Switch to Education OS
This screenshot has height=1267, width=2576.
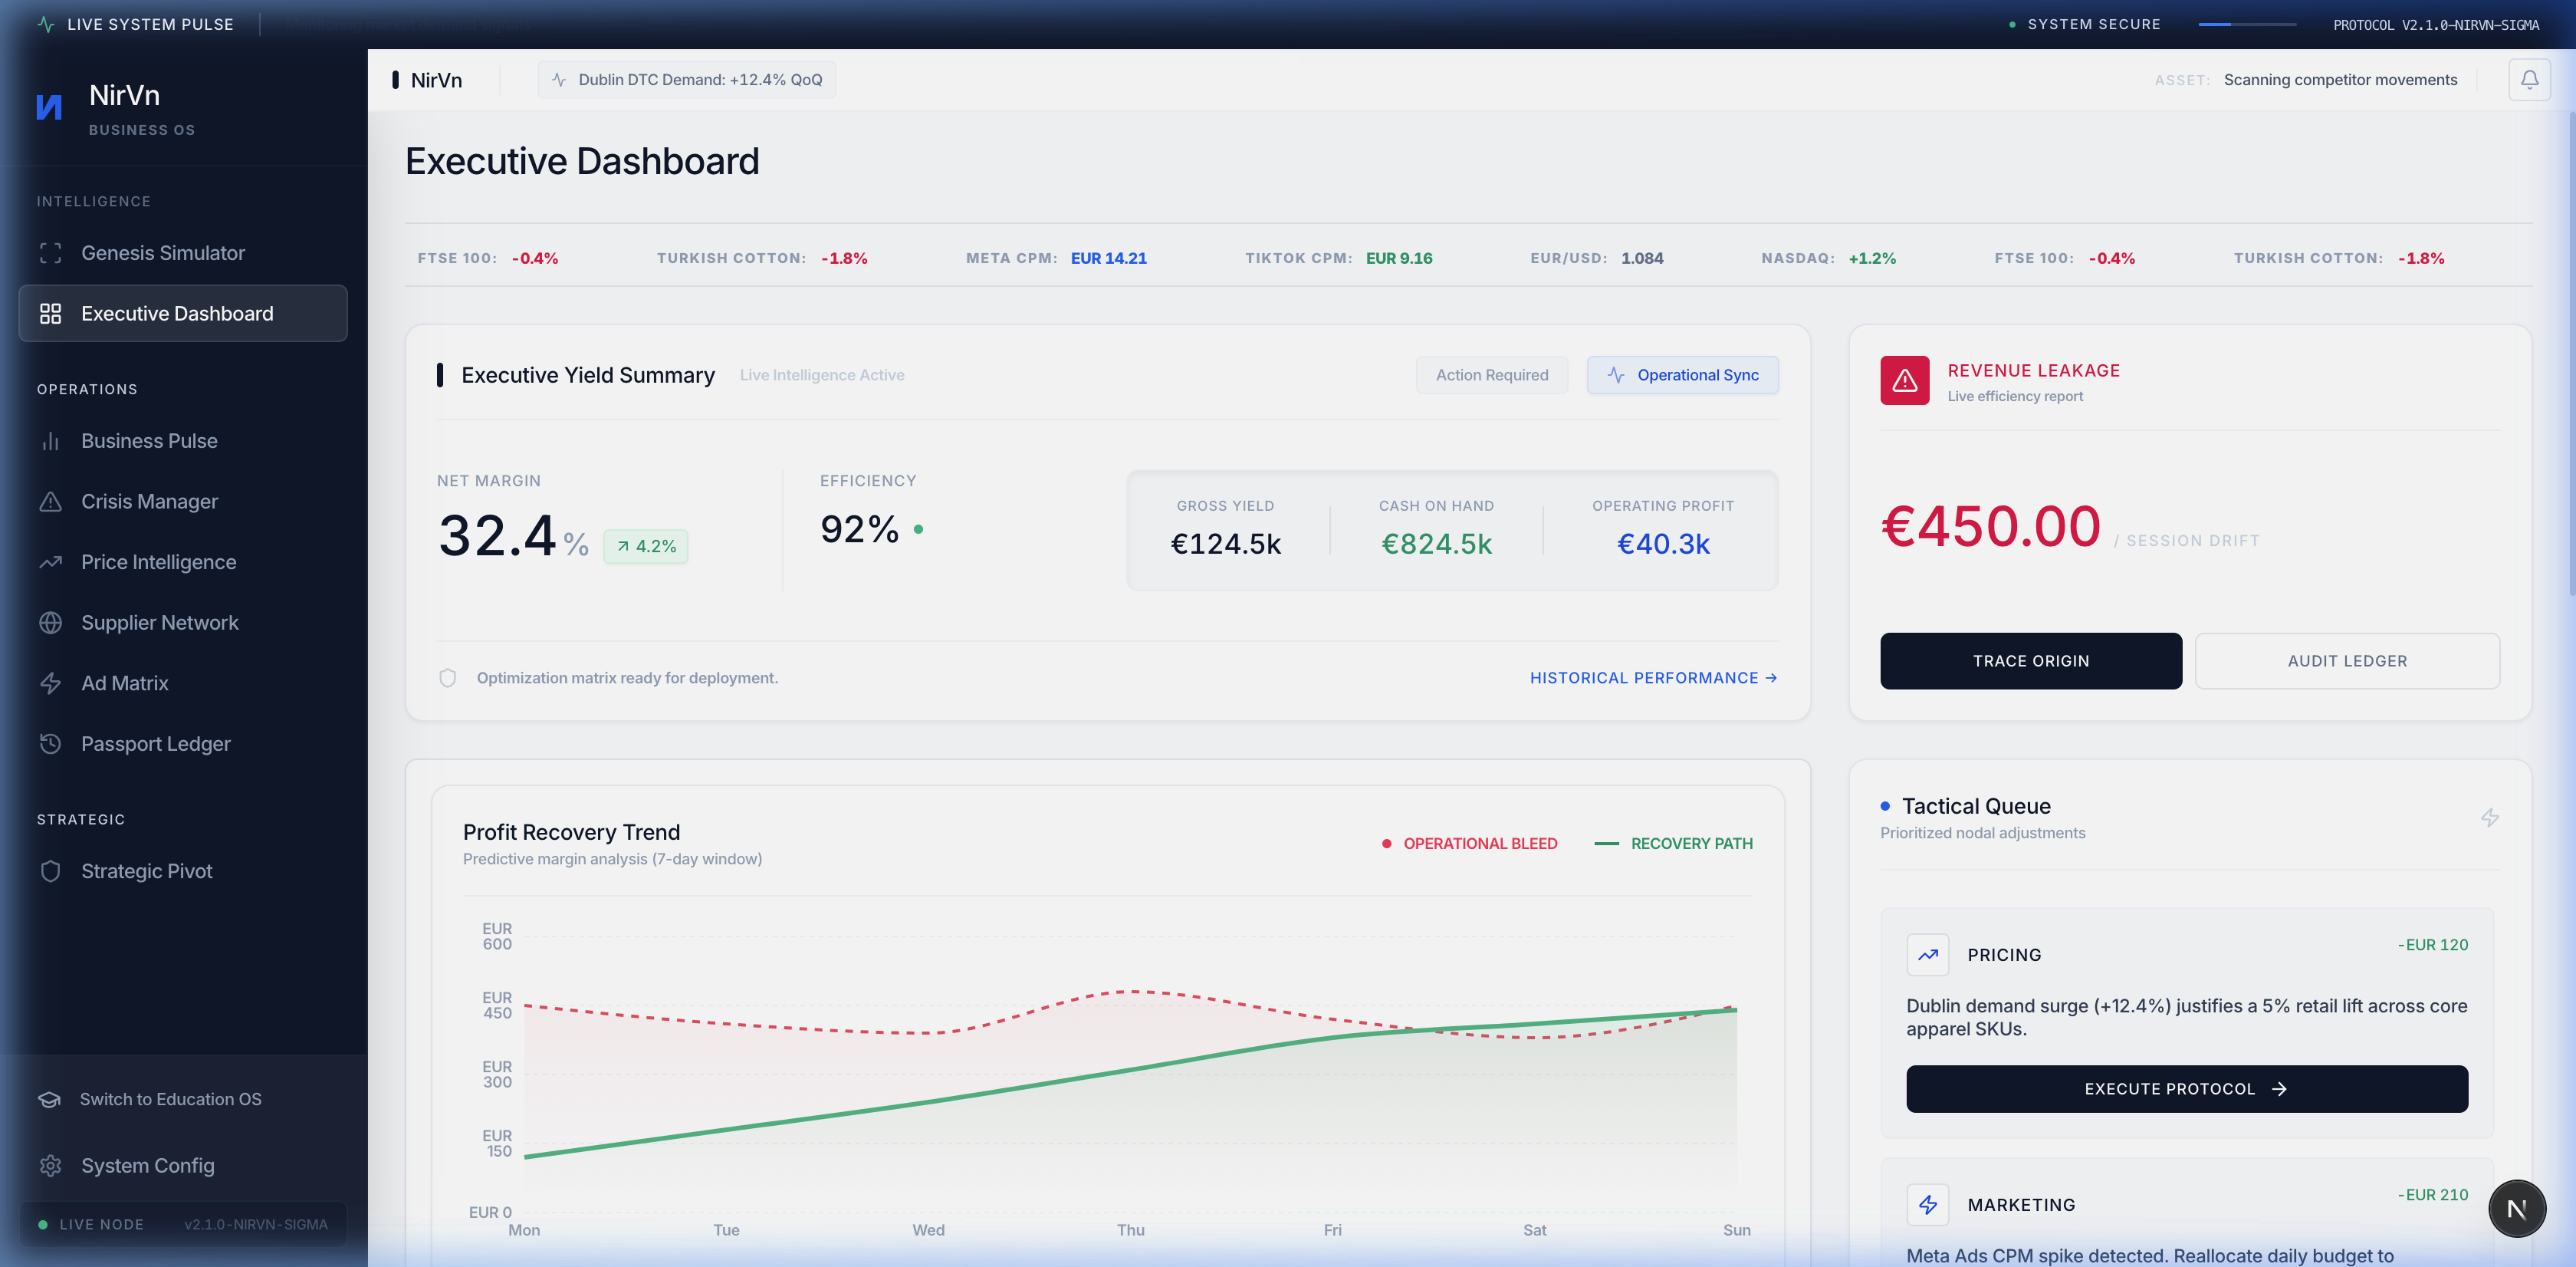tap(183, 1099)
